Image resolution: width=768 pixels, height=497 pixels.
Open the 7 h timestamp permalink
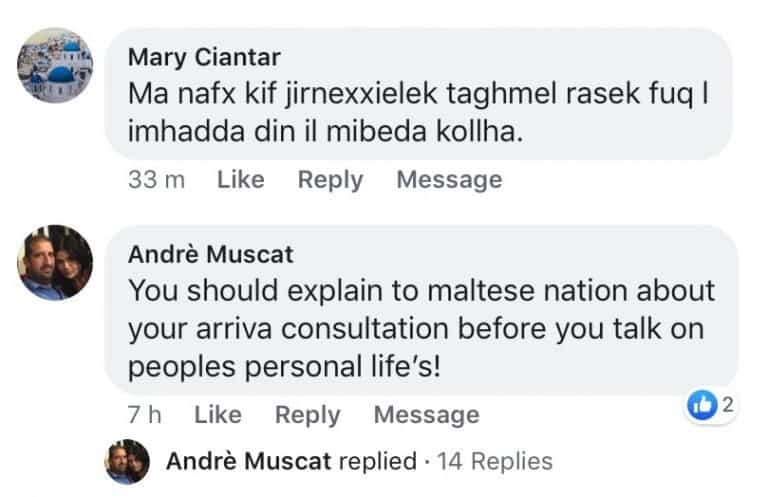click(x=146, y=413)
